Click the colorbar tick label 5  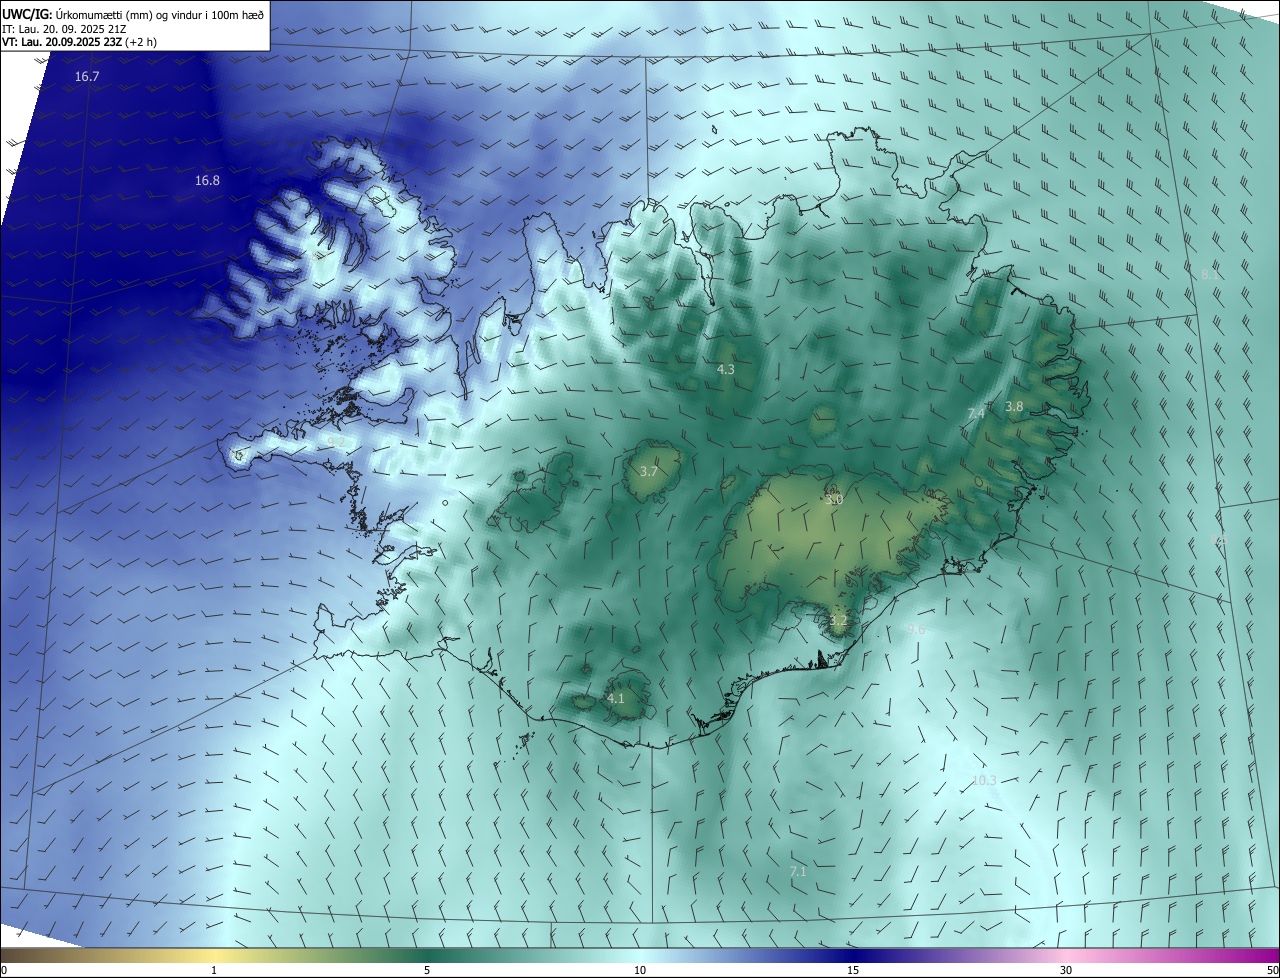427,970
